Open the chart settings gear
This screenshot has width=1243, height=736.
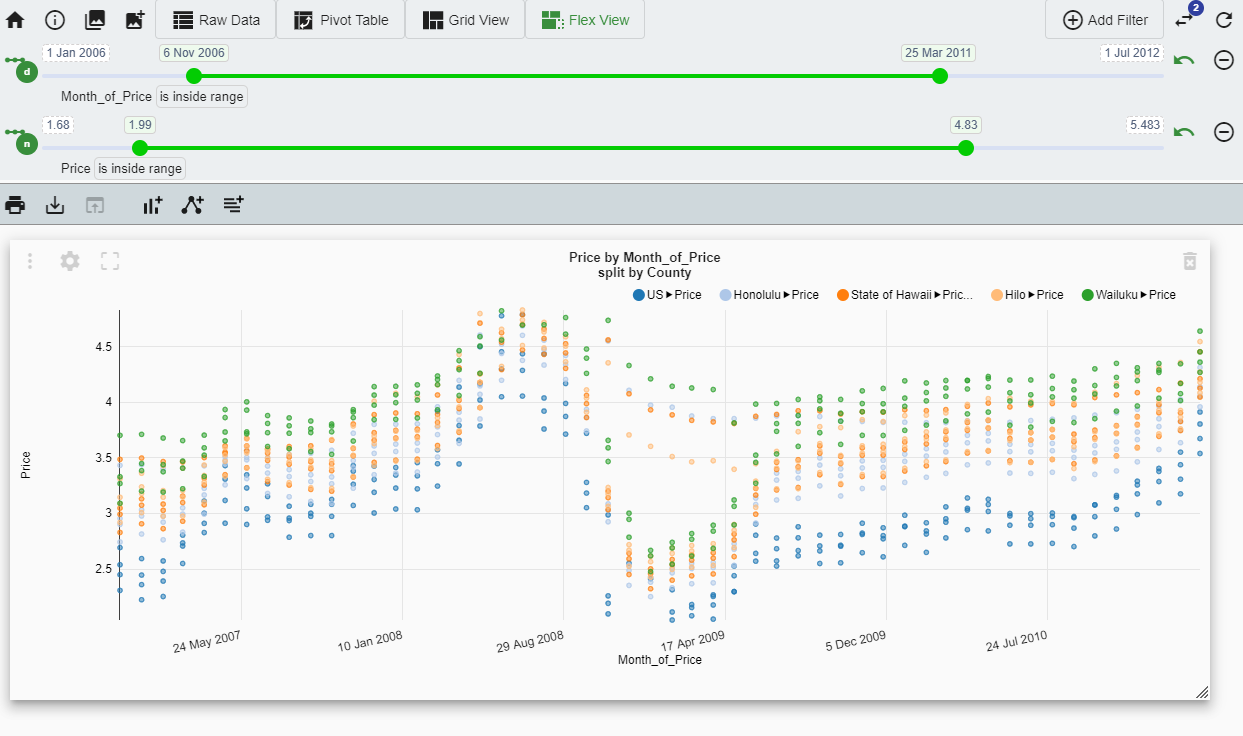tap(70, 261)
